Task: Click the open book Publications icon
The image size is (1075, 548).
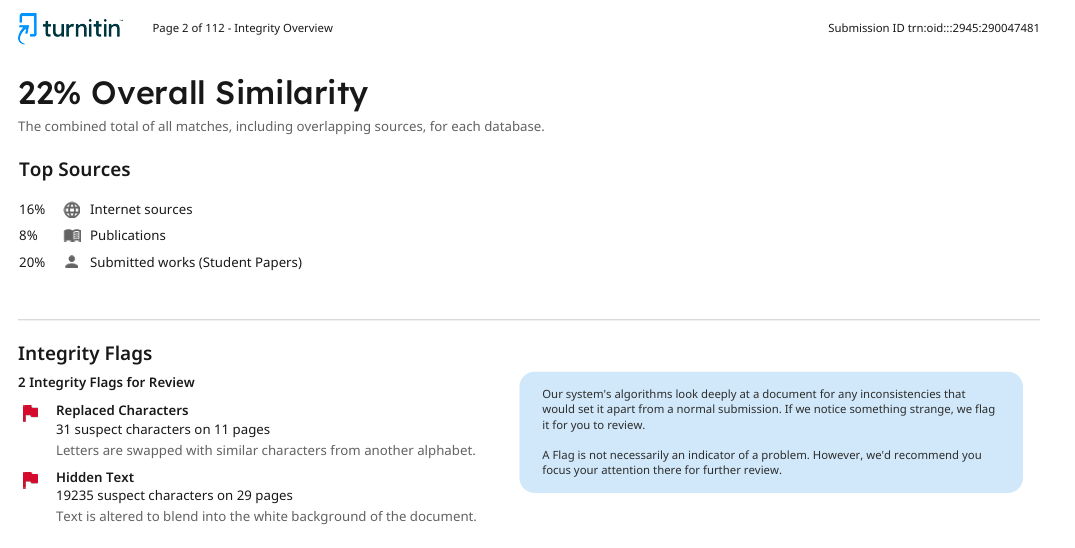Action: pyautogui.click(x=72, y=236)
